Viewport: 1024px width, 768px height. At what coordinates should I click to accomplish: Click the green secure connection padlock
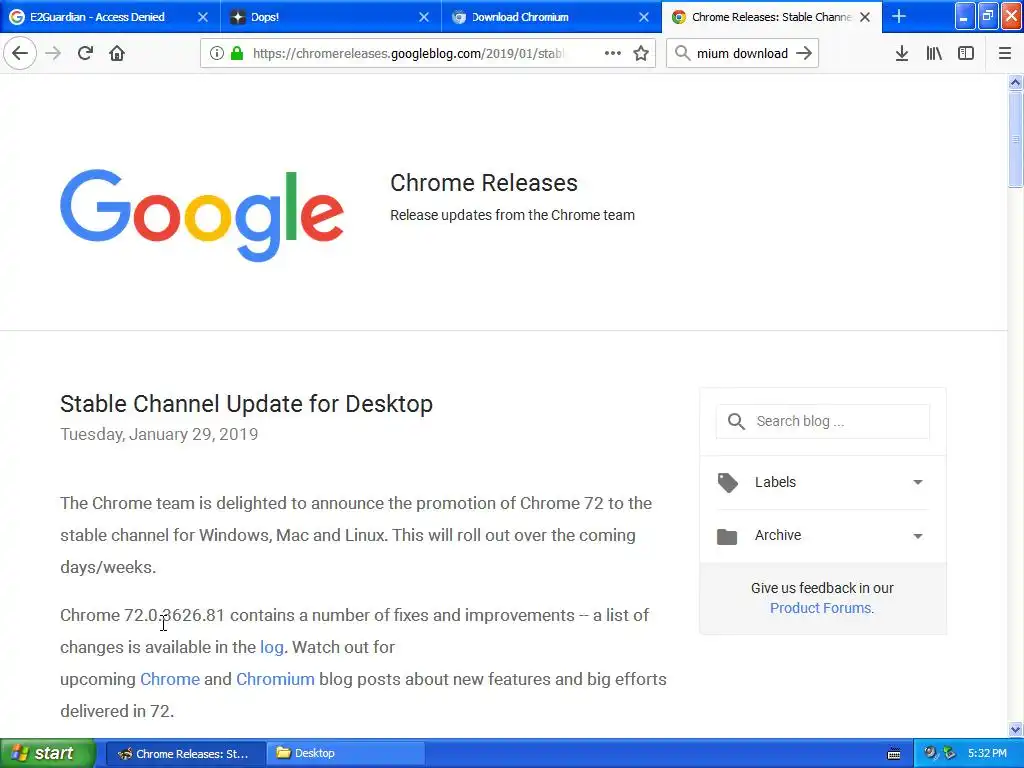point(237,53)
